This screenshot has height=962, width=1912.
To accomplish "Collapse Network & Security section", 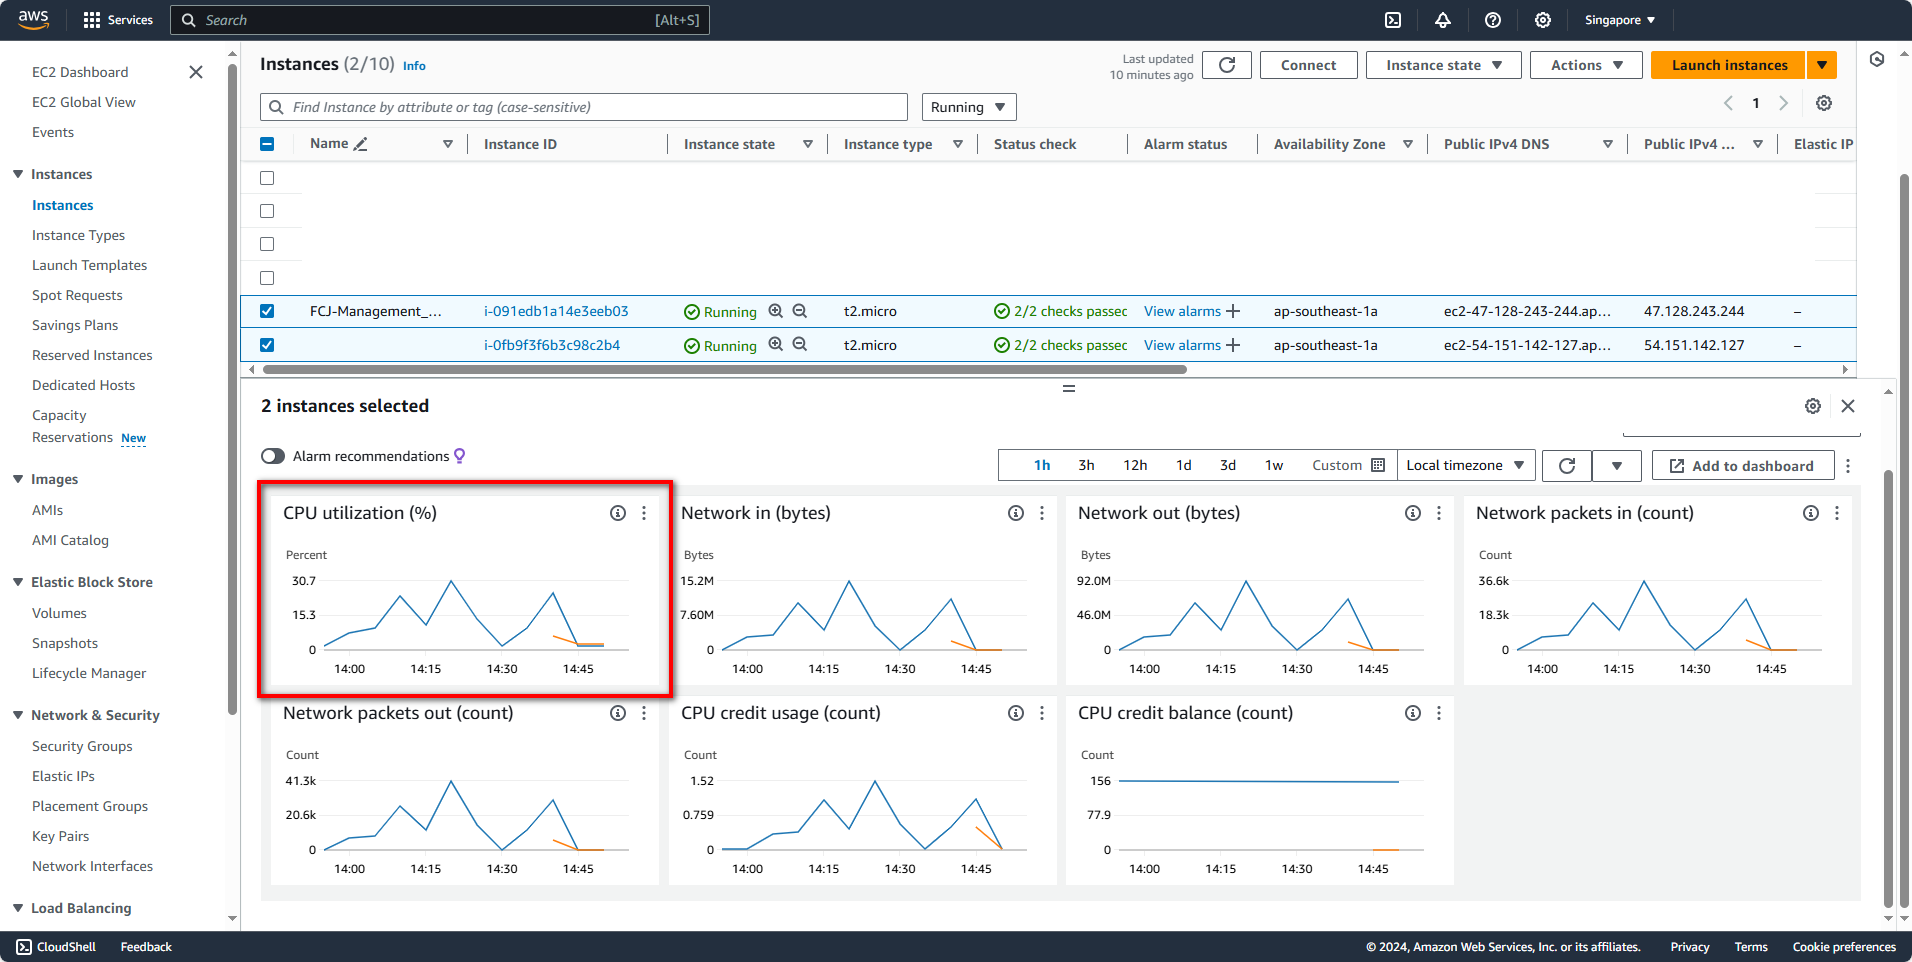I will (x=18, y=715).
